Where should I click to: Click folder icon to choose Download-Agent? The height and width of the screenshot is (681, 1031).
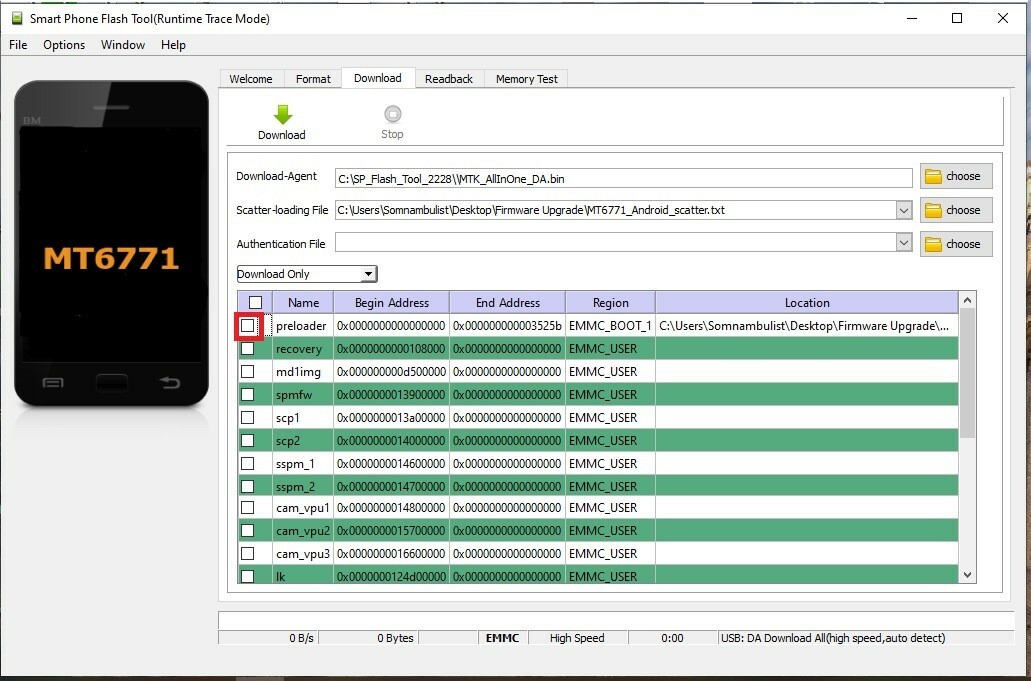(933, 177)
